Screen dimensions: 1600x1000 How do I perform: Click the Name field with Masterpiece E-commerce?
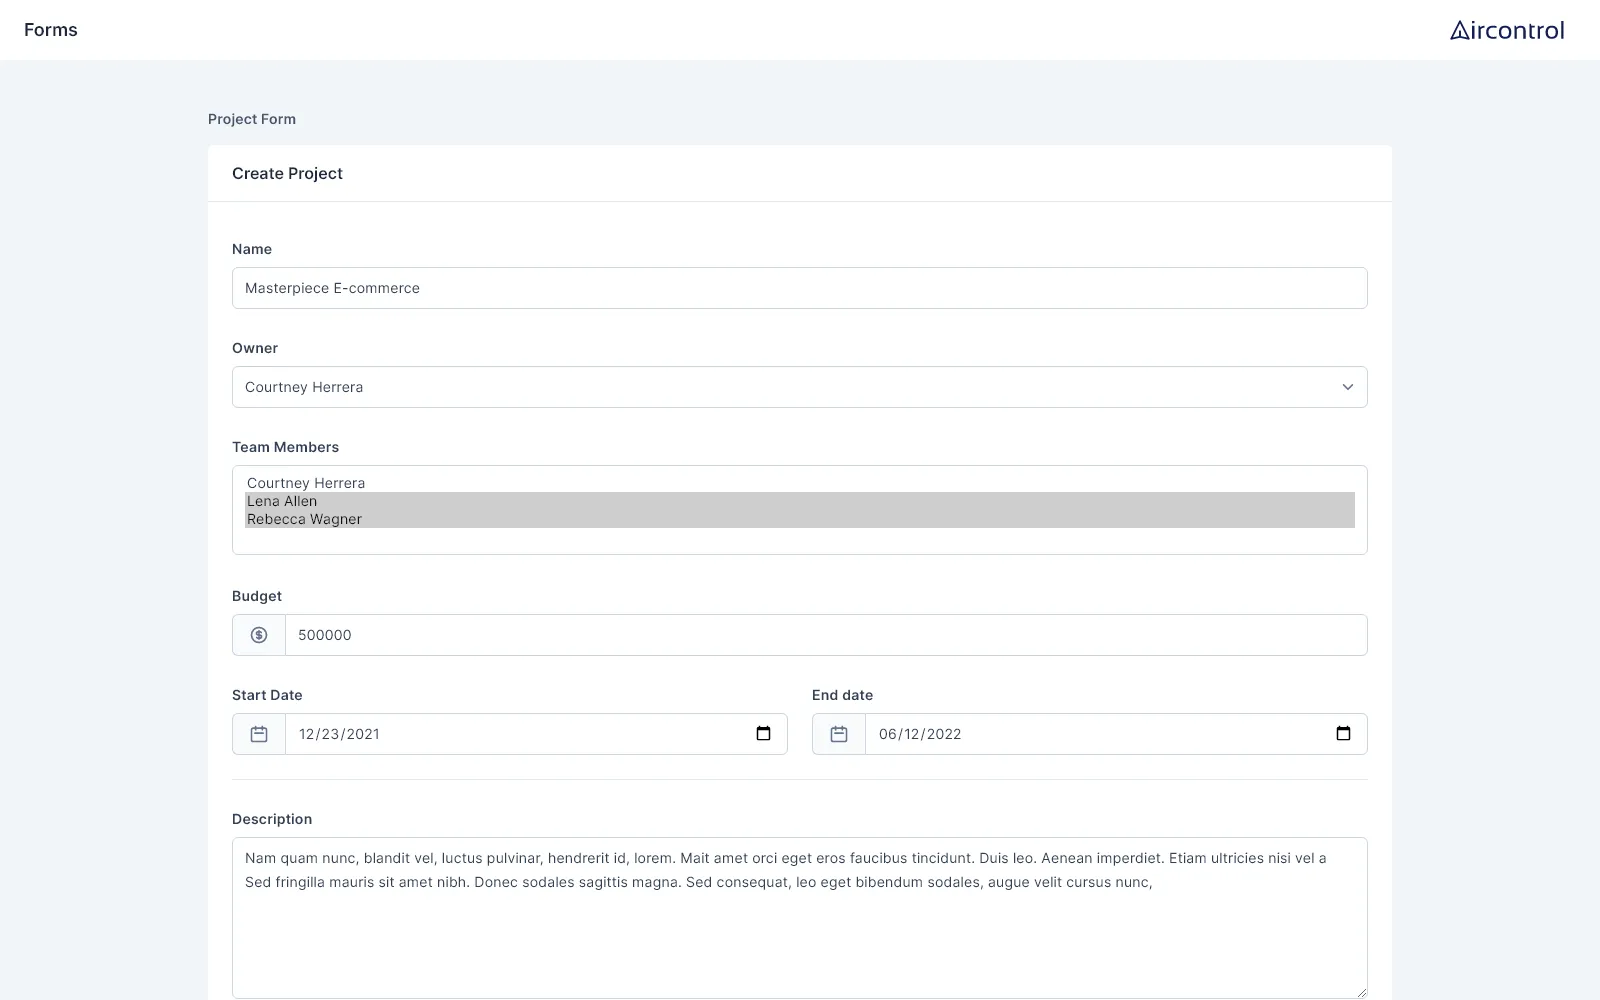tap(800, 288)
